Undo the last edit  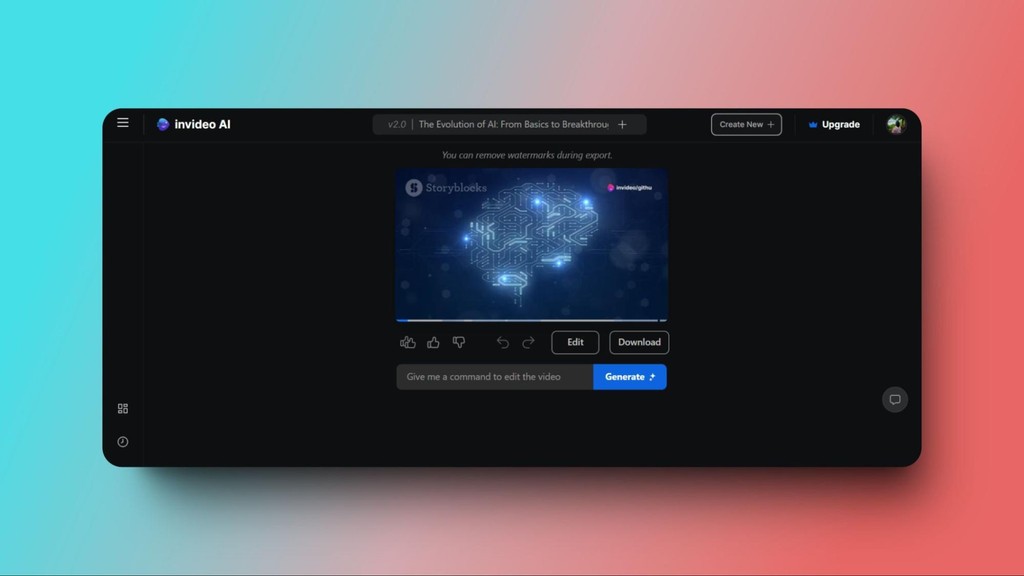coord(503,342)
